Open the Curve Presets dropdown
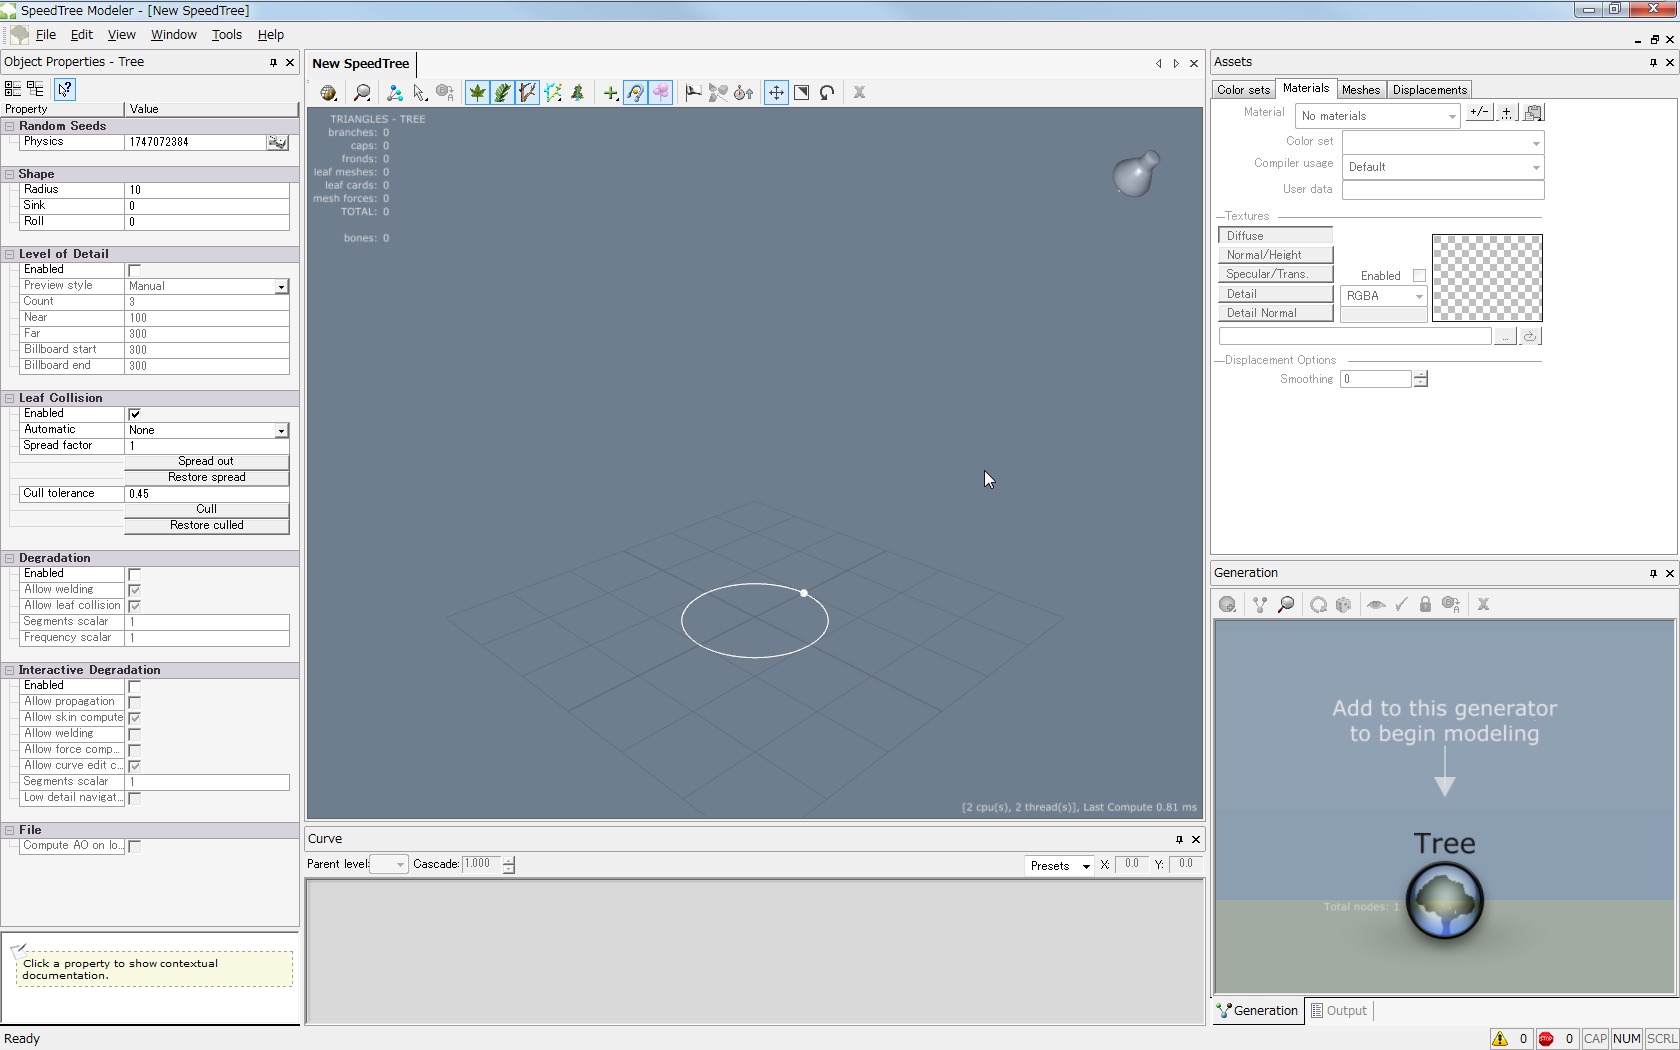This screenshot has width=1680, height=1050. (x=1058, y=866)
